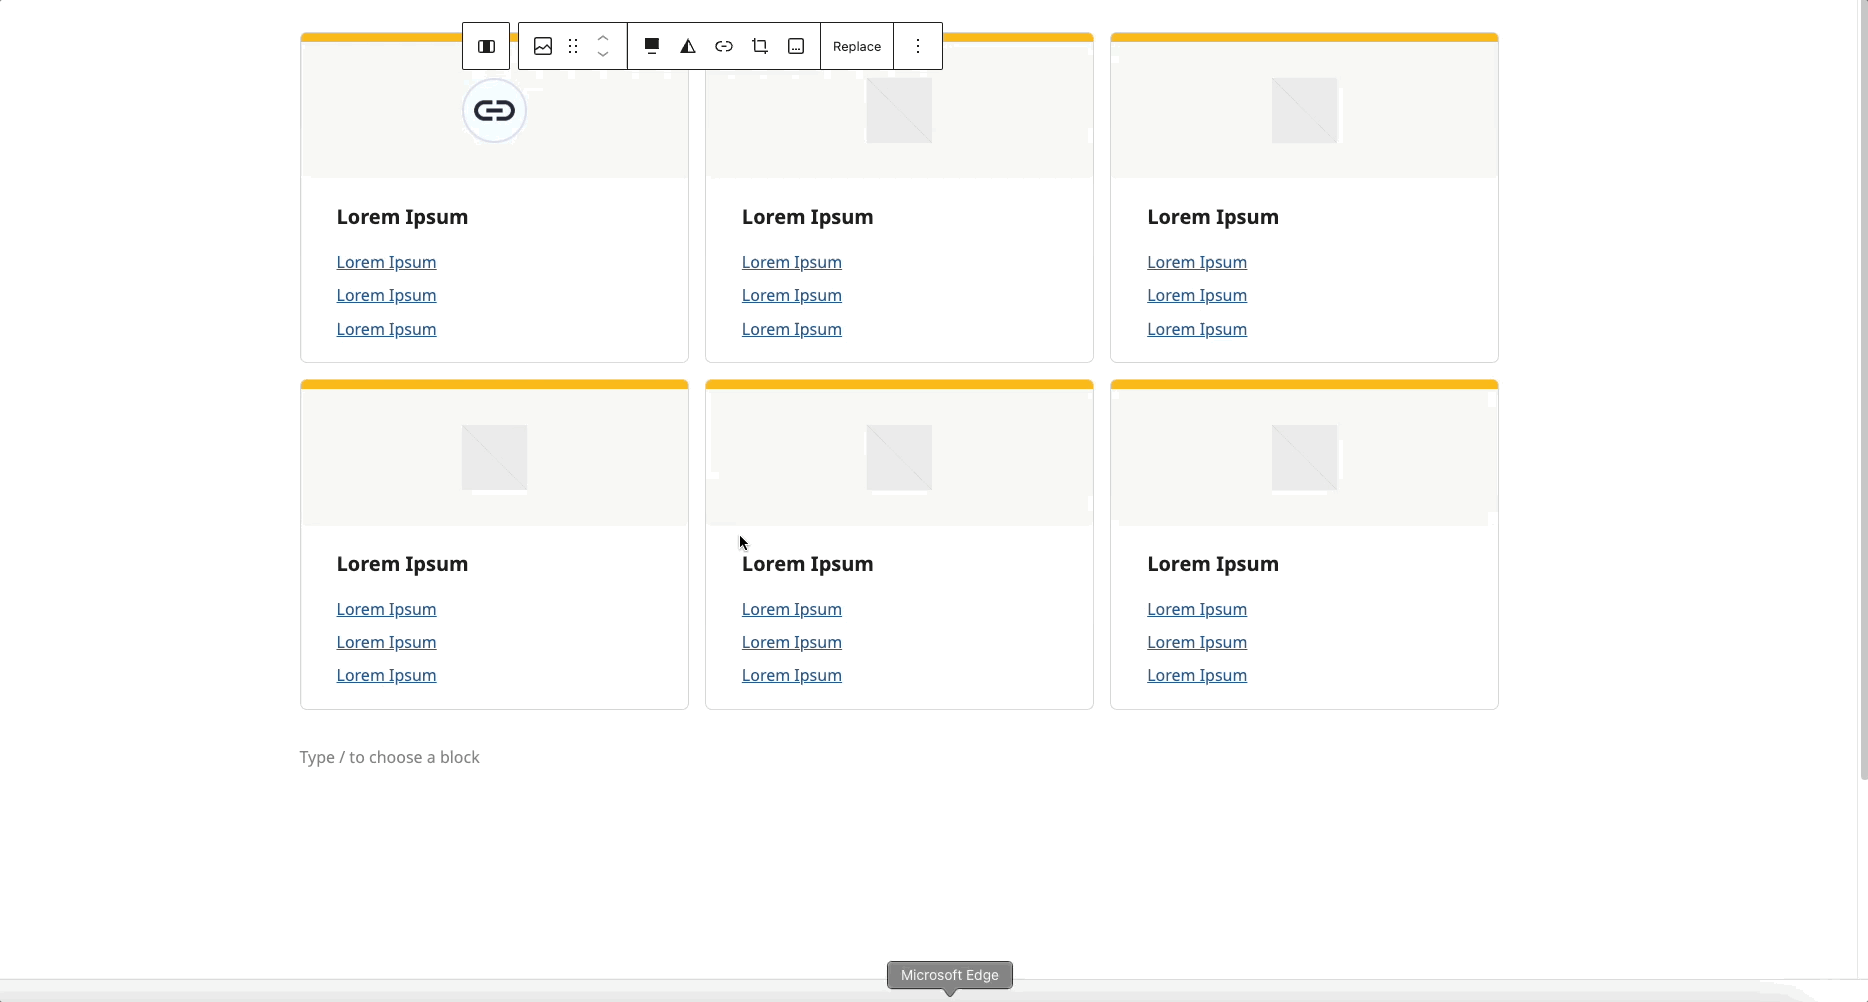Click the Lorem Ipsum heading in top-middle card
This screenshot has height=1002, width=1868.
[807, 217]
